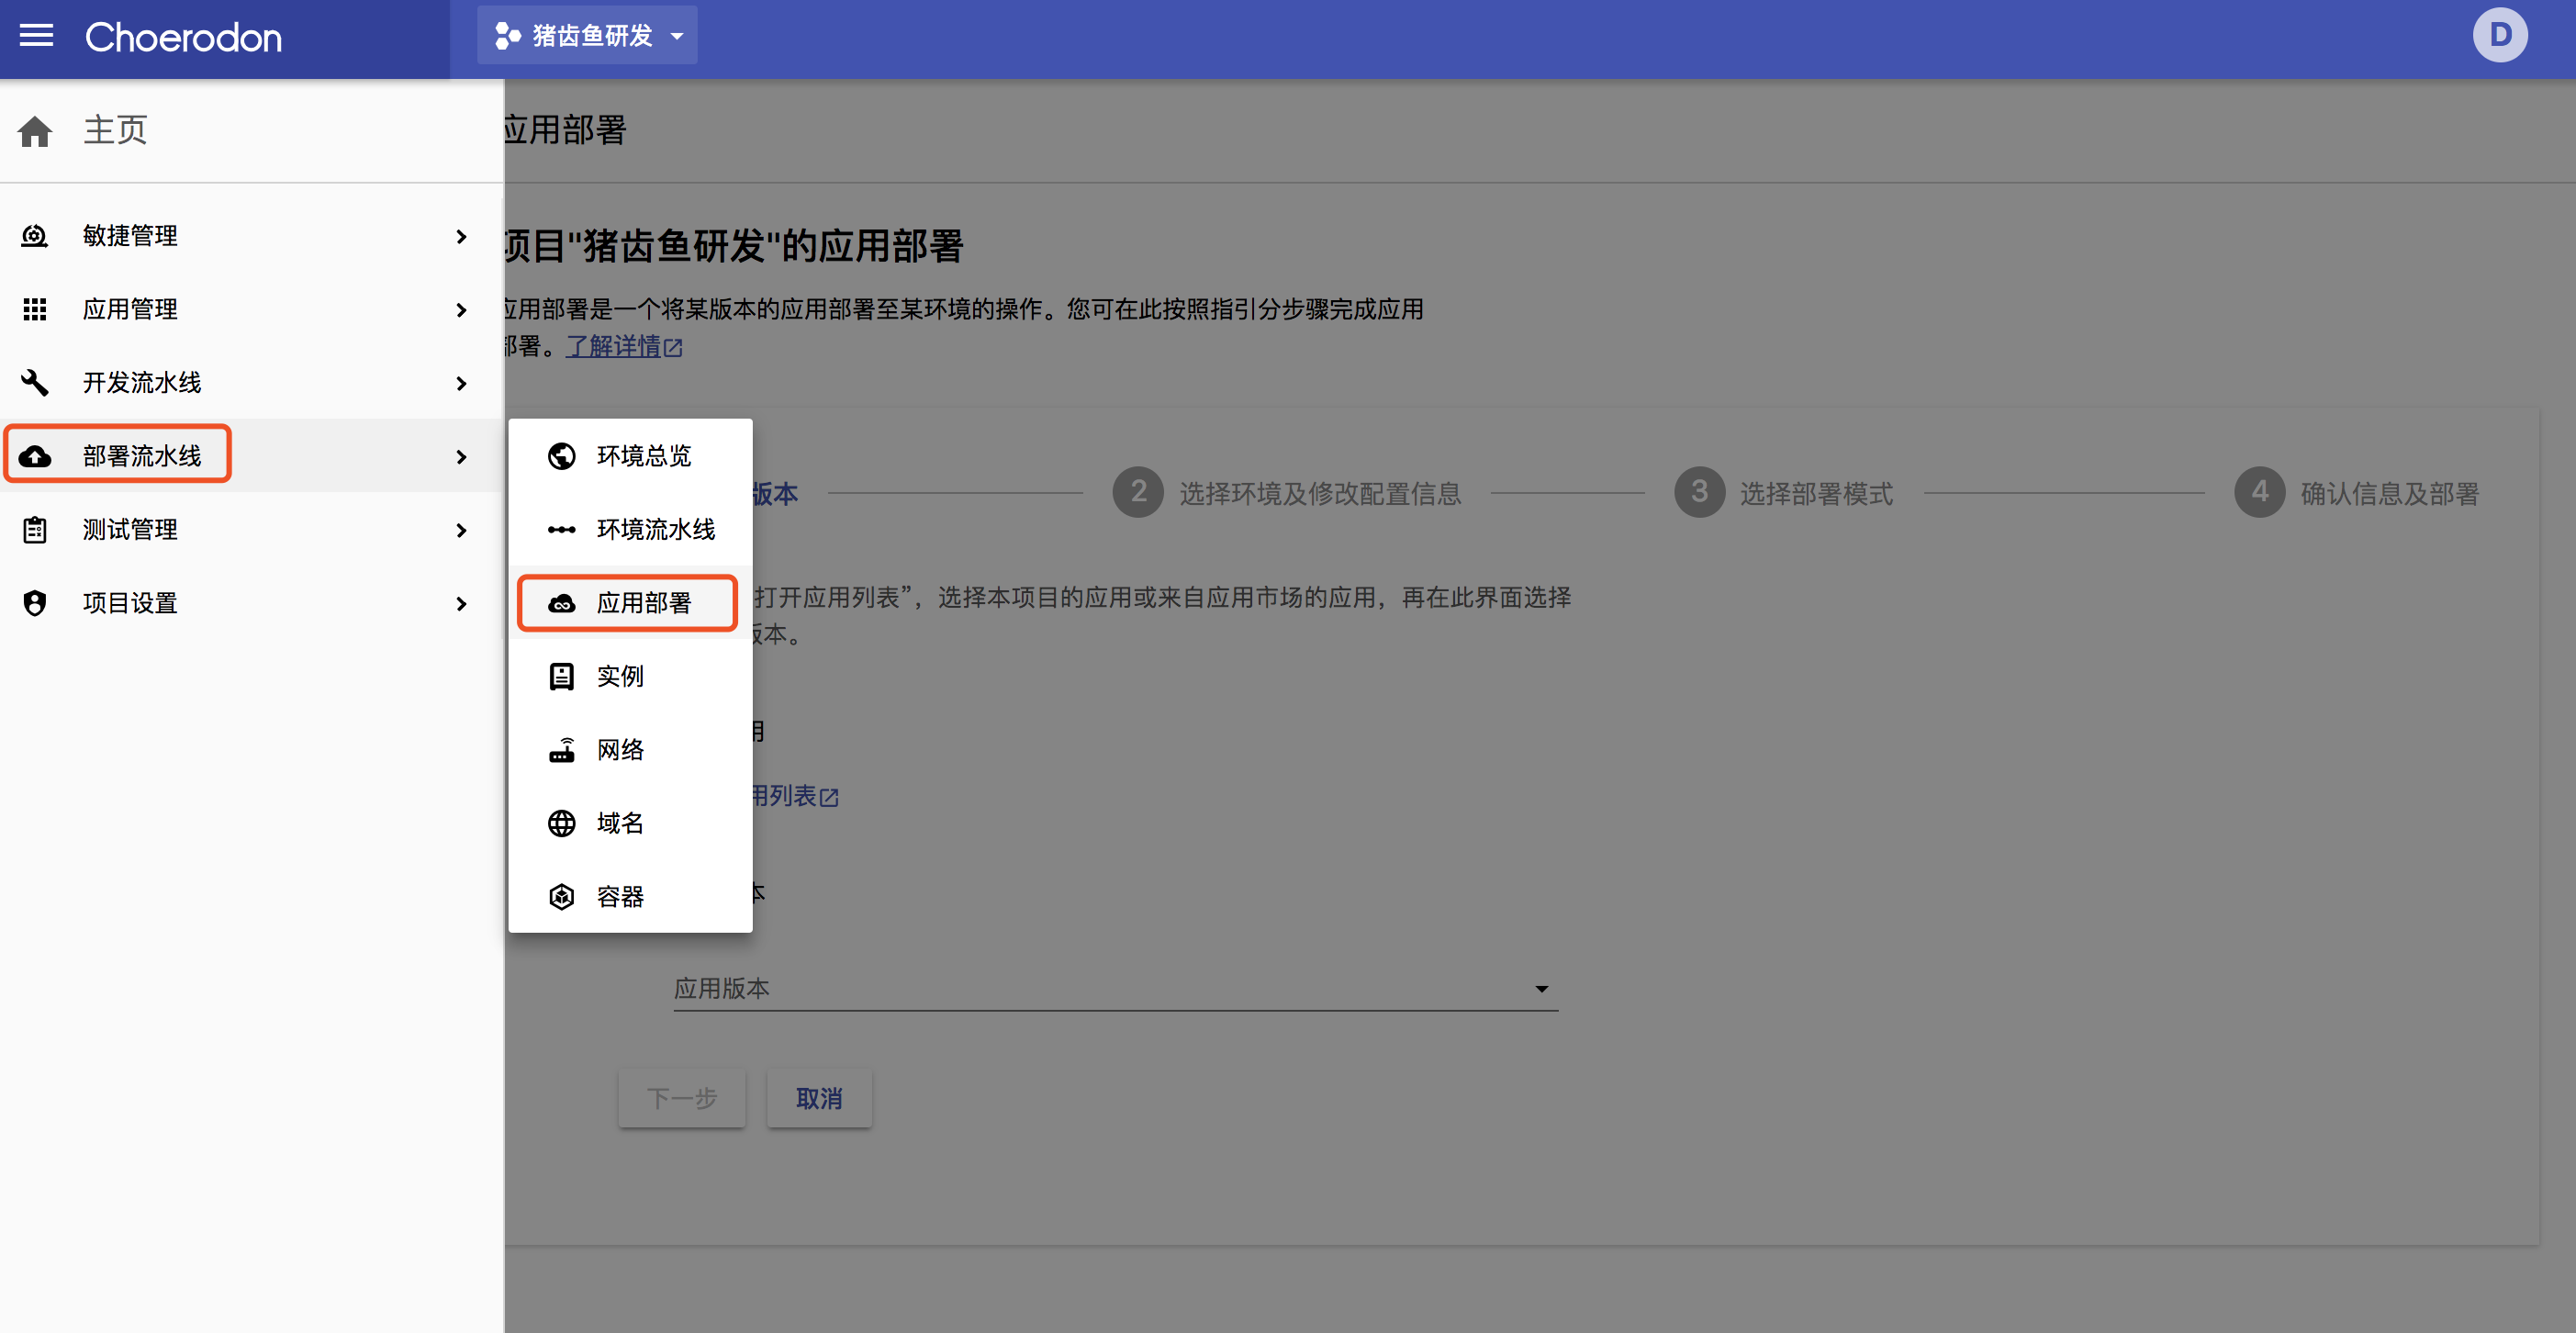Image resolution: width=2576 pixels, height=1333 pixels.
Task: Click the 取消 button
Action: coord(819,1098)
